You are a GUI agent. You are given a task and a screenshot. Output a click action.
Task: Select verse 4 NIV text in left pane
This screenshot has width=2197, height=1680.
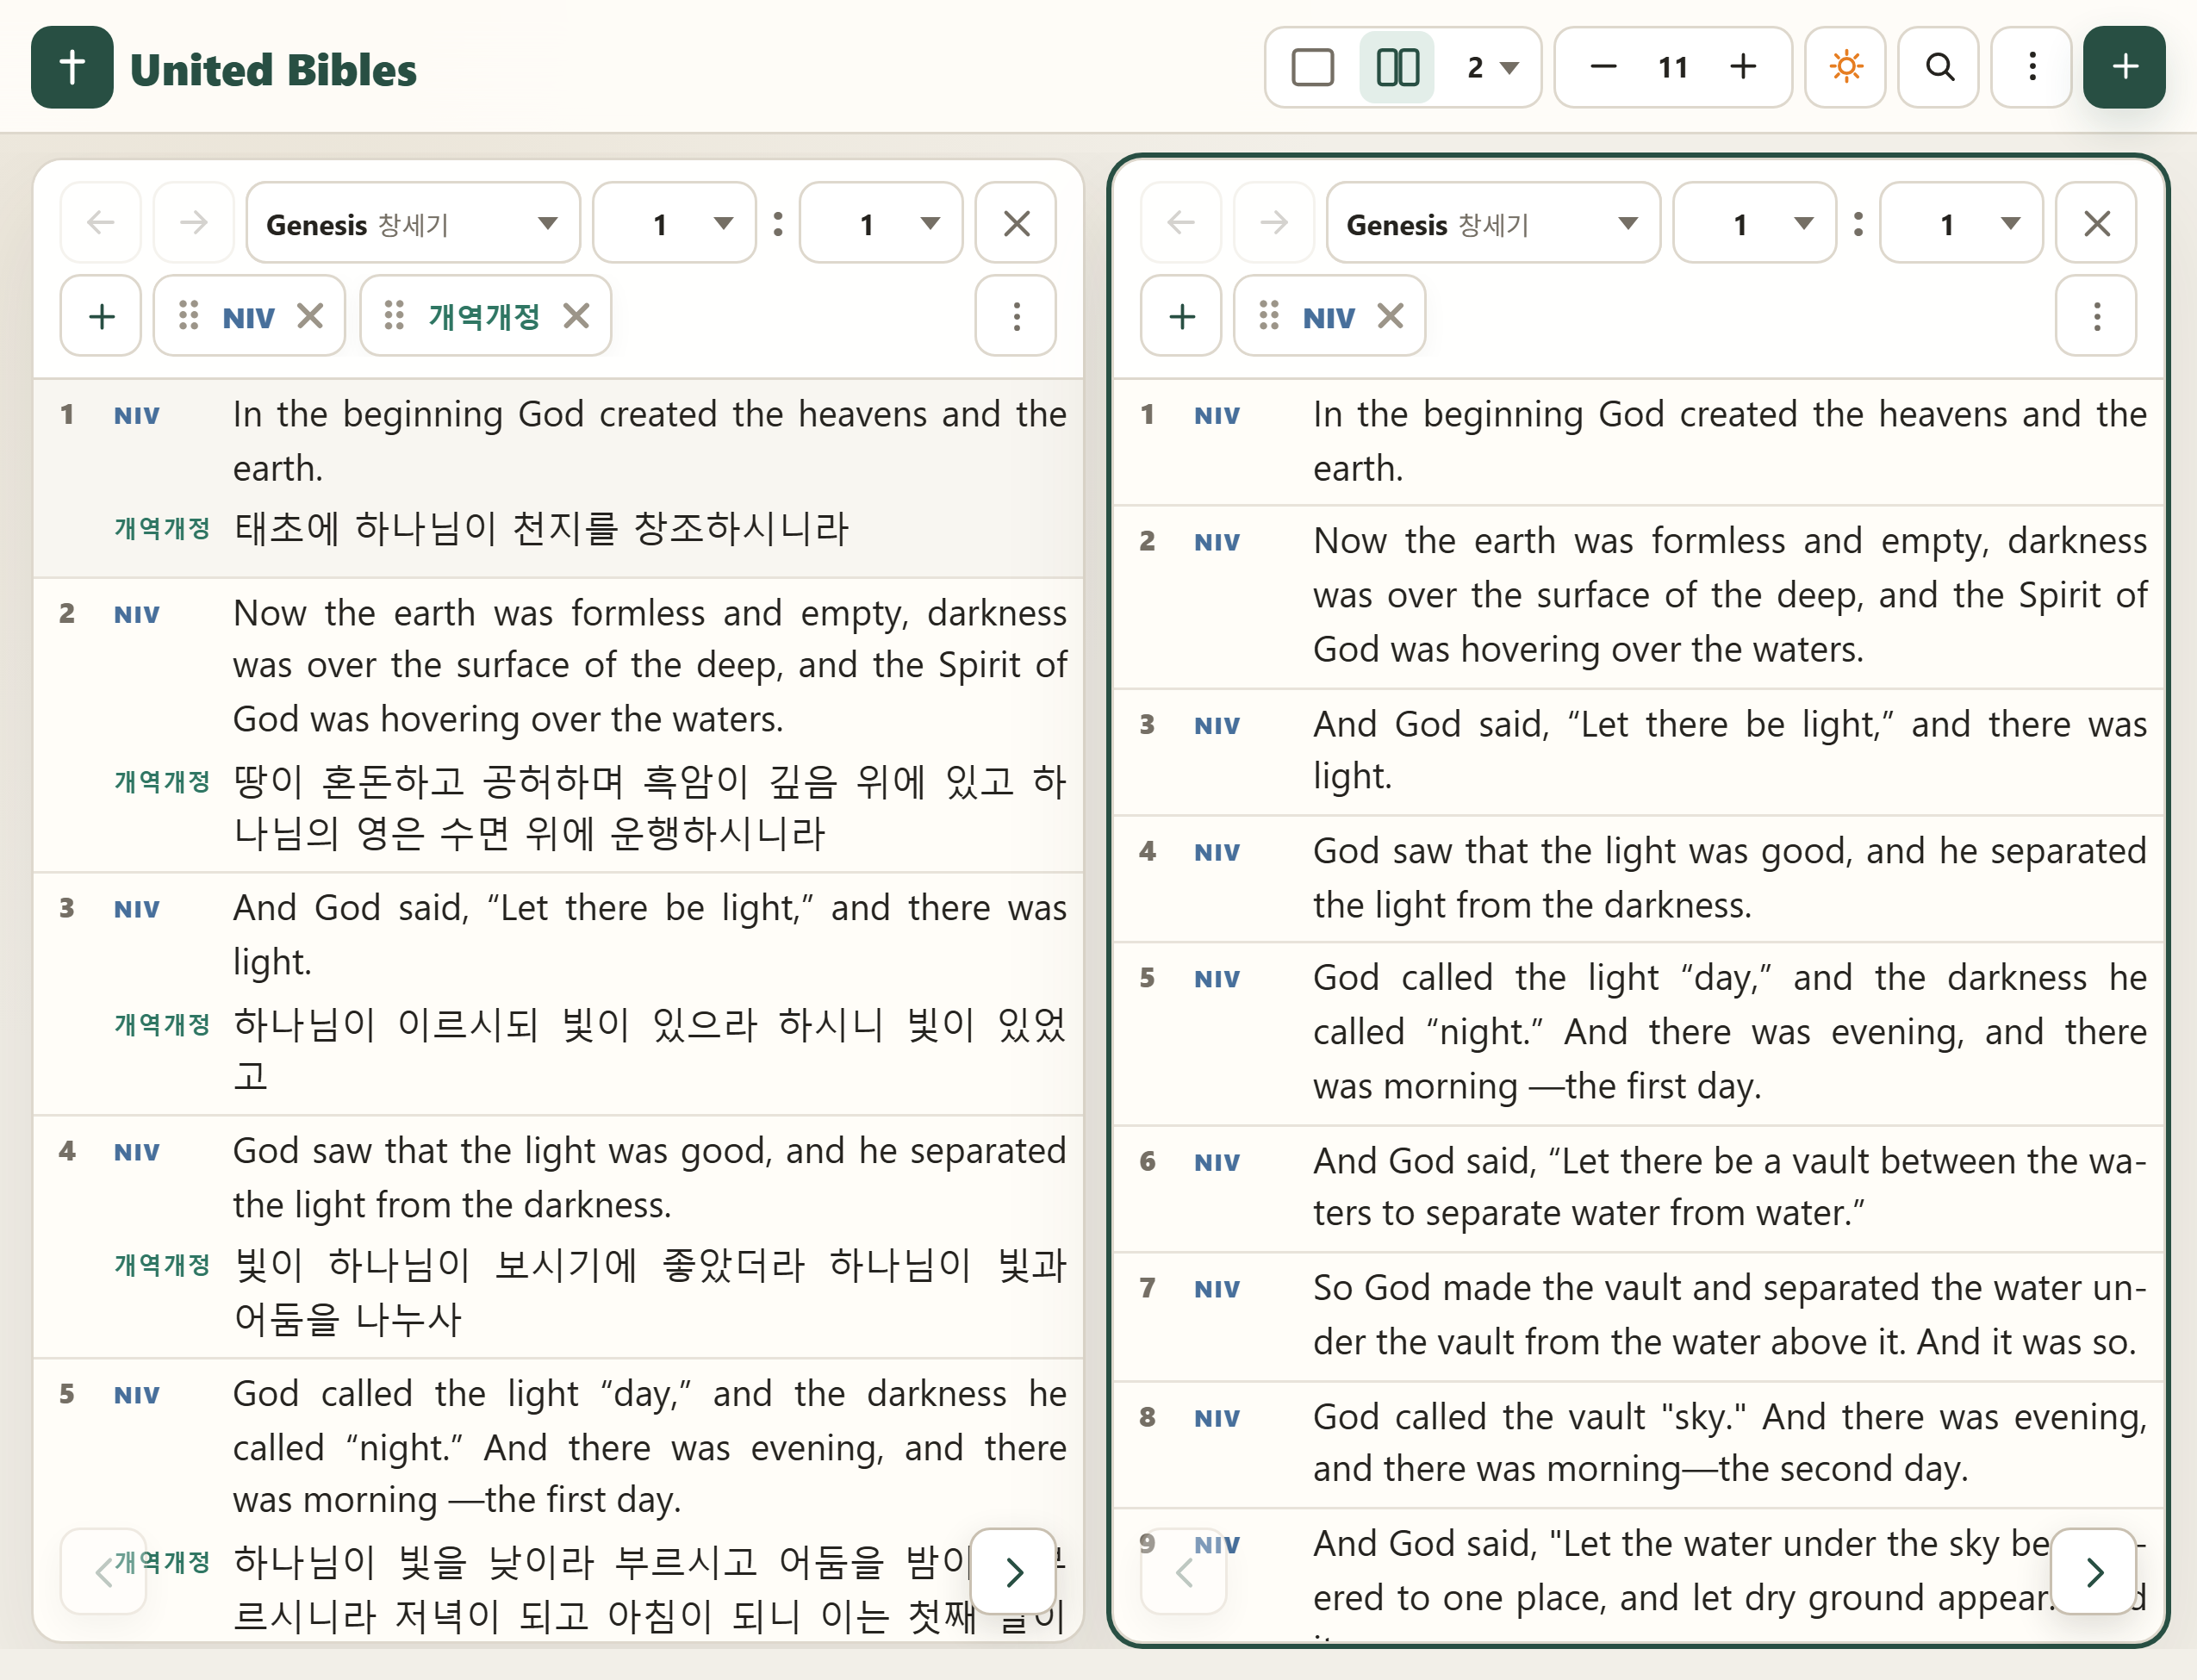pos(649,1177)
